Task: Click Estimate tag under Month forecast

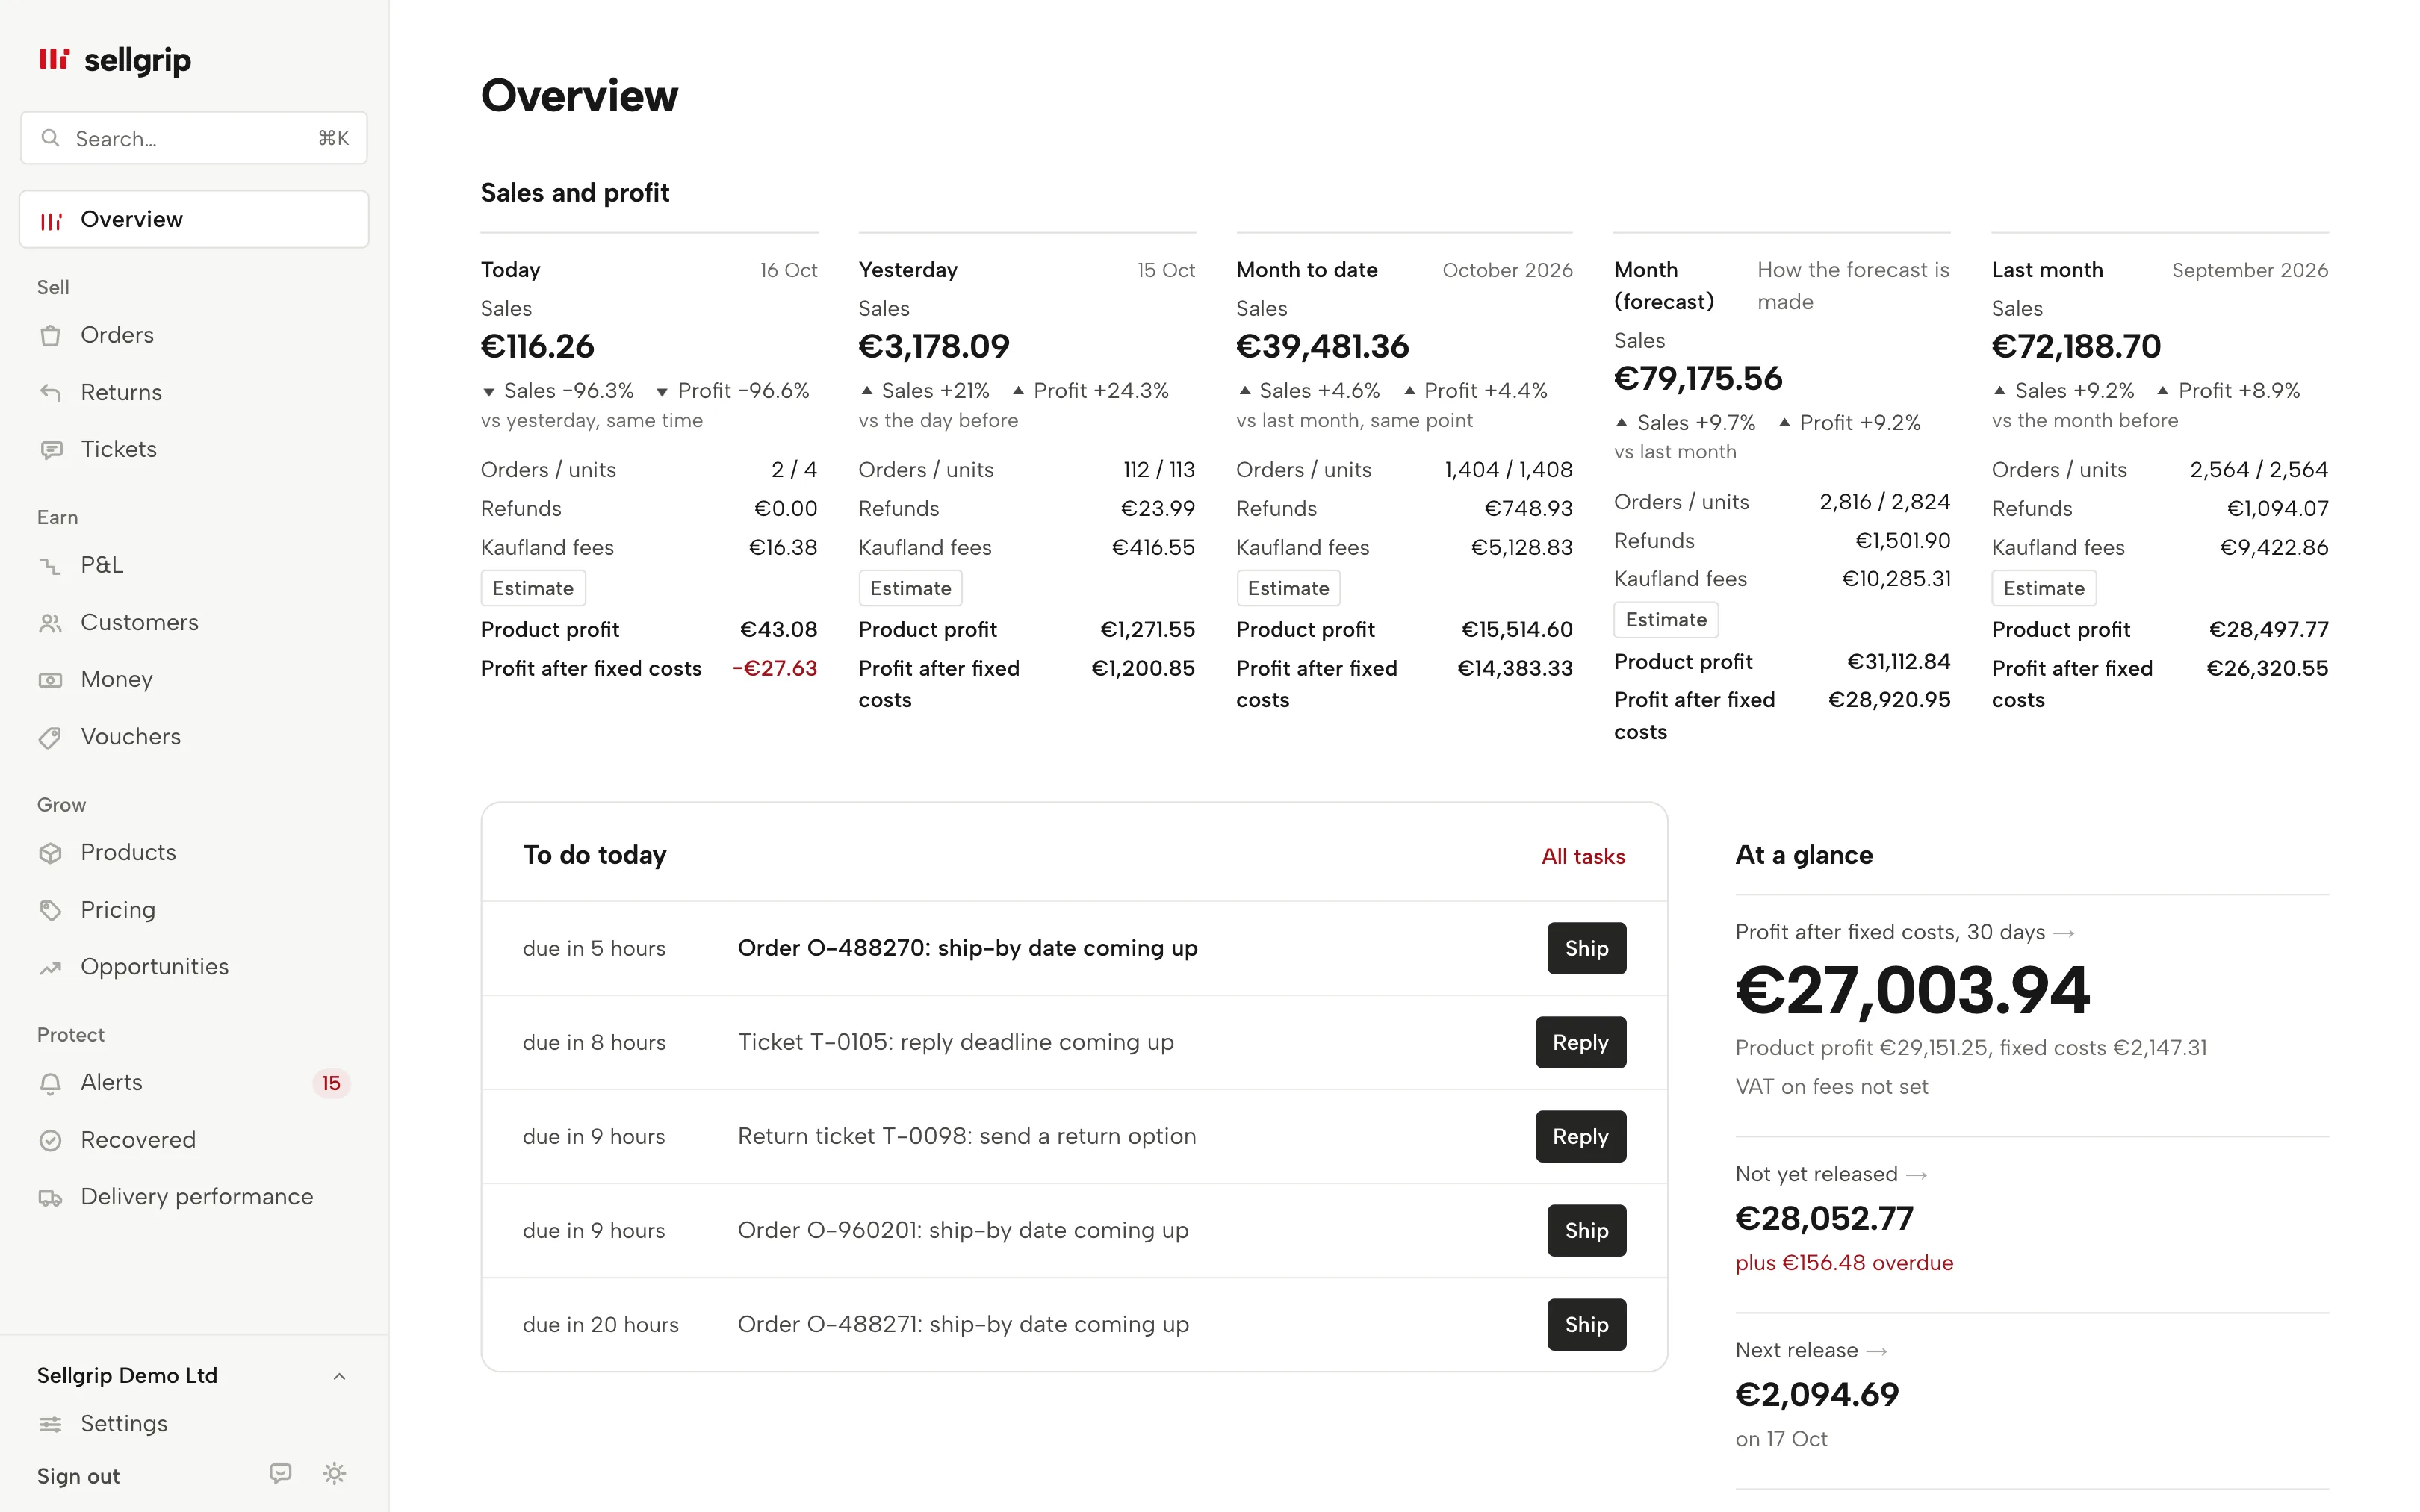Action: click(x=1666, y=620)
